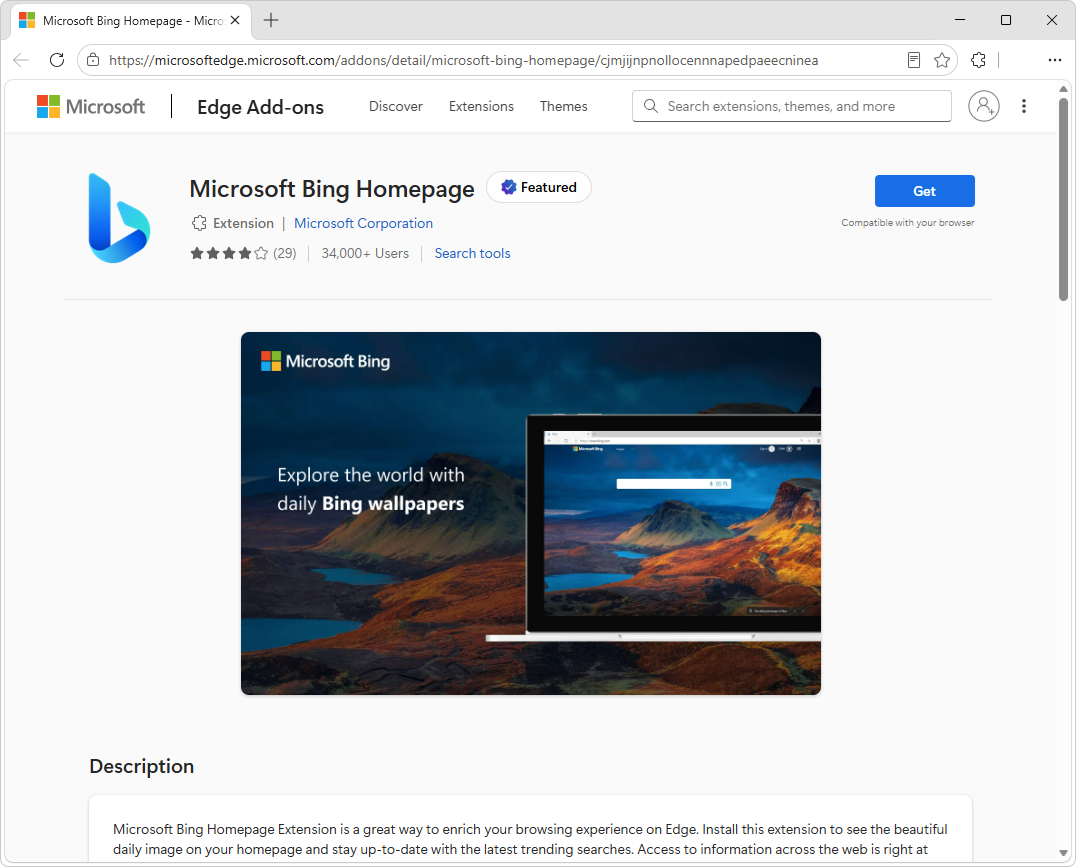Image resolution: width=1076 pixels, height=867 pixels.
Task: Click the search magnifier icon
Action: click(x=651, y=106)
